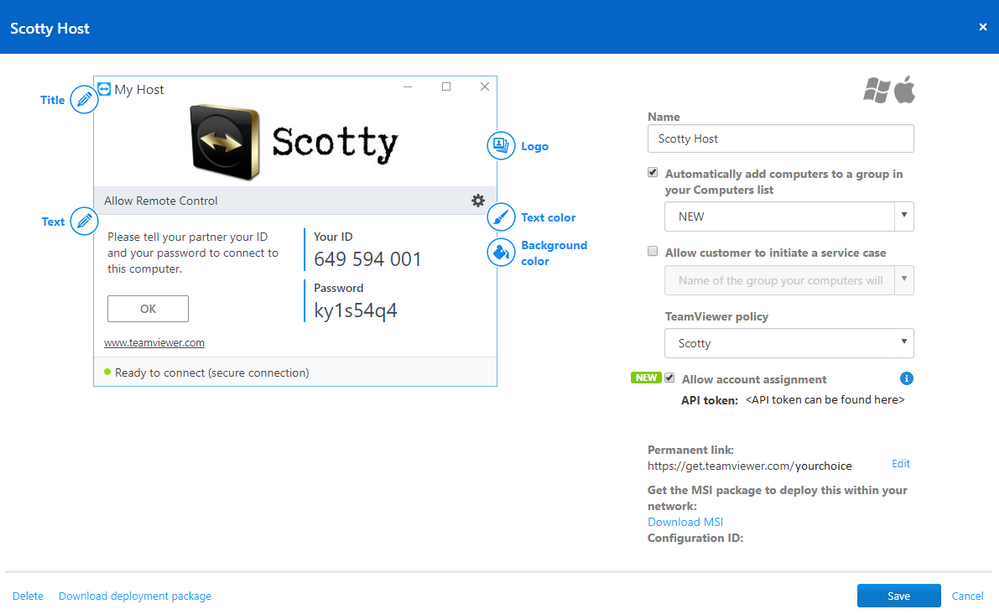
Task: Click the Text pencil edit icon
Action: point(84,221)
